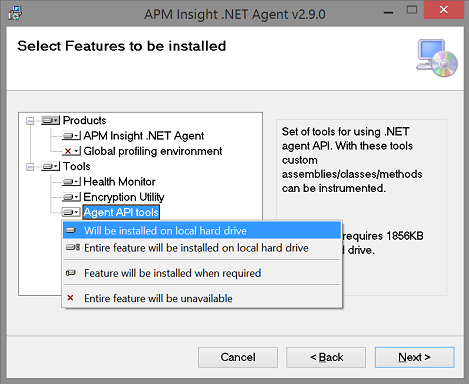The image size is (469, 384).
Task: Open the APM Insight .NET Agent feature icon dropdown
Action: pyautogui.click(x=71, y=136)
